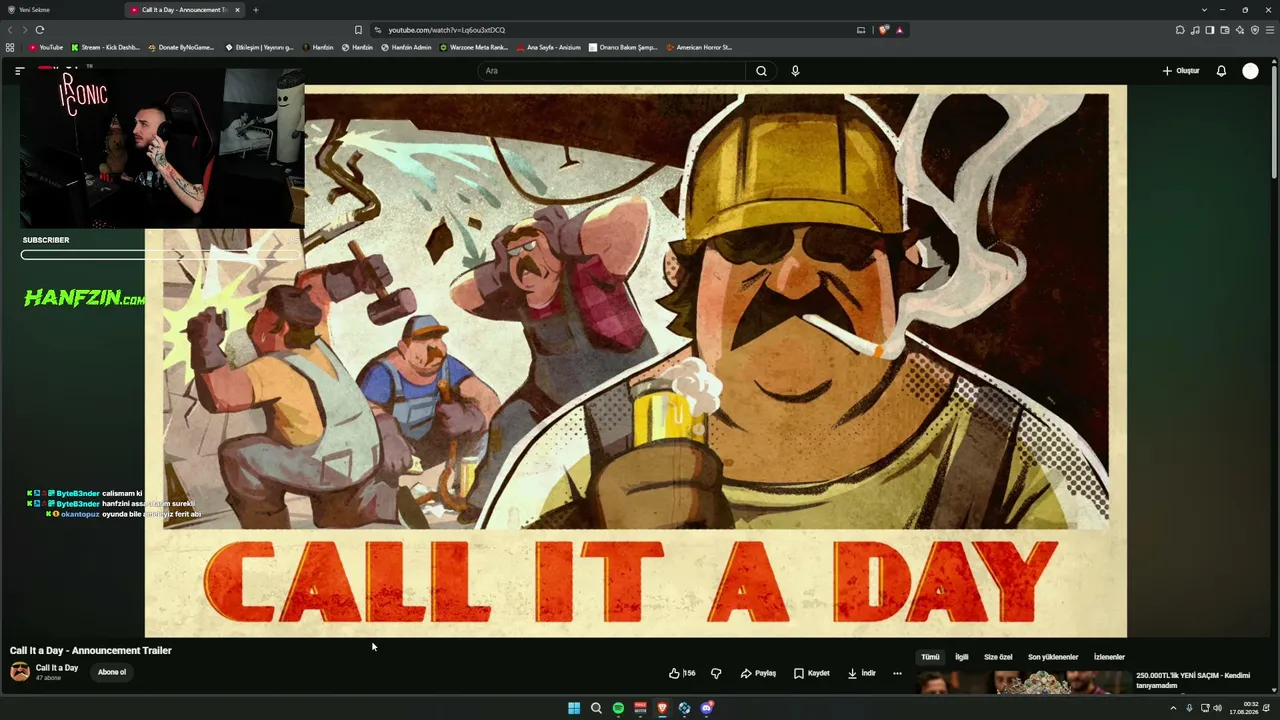1280x720 pixels.
Task: Open the Donate ByNoGame bookmark
Action: [x=181, y=47]
